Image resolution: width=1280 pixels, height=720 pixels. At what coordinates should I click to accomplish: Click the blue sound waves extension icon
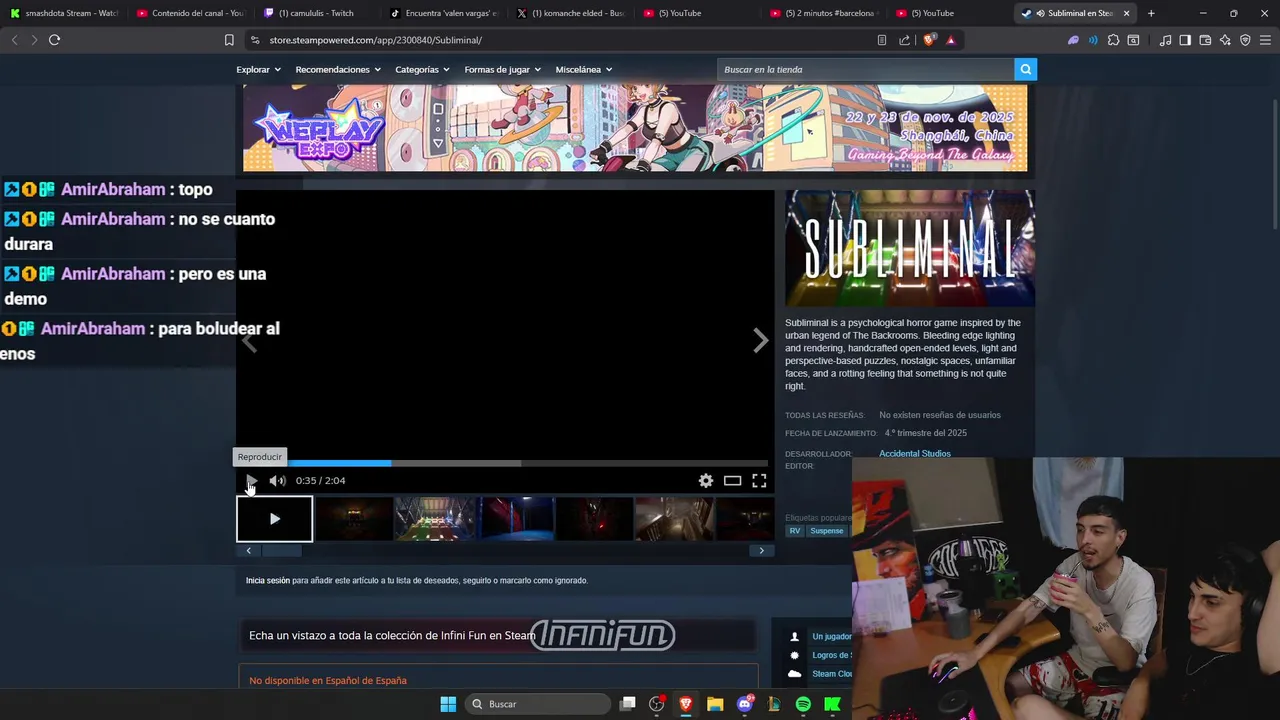[1093, 40]
